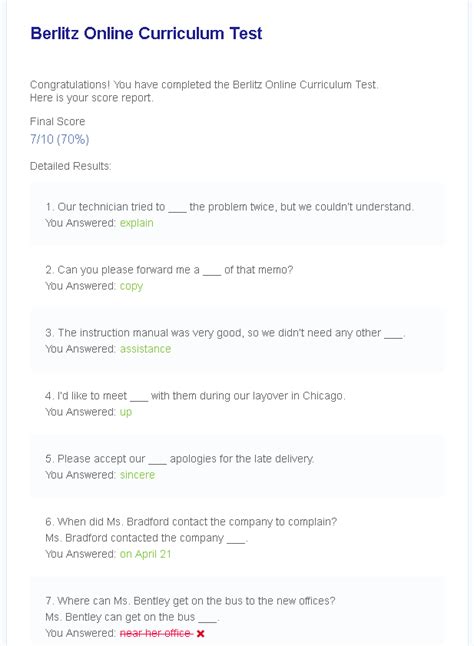Click question 3 about the instruction manual
Image resolution: width=474 pixels, height=646 pixels.
click(x=225, y=333)
